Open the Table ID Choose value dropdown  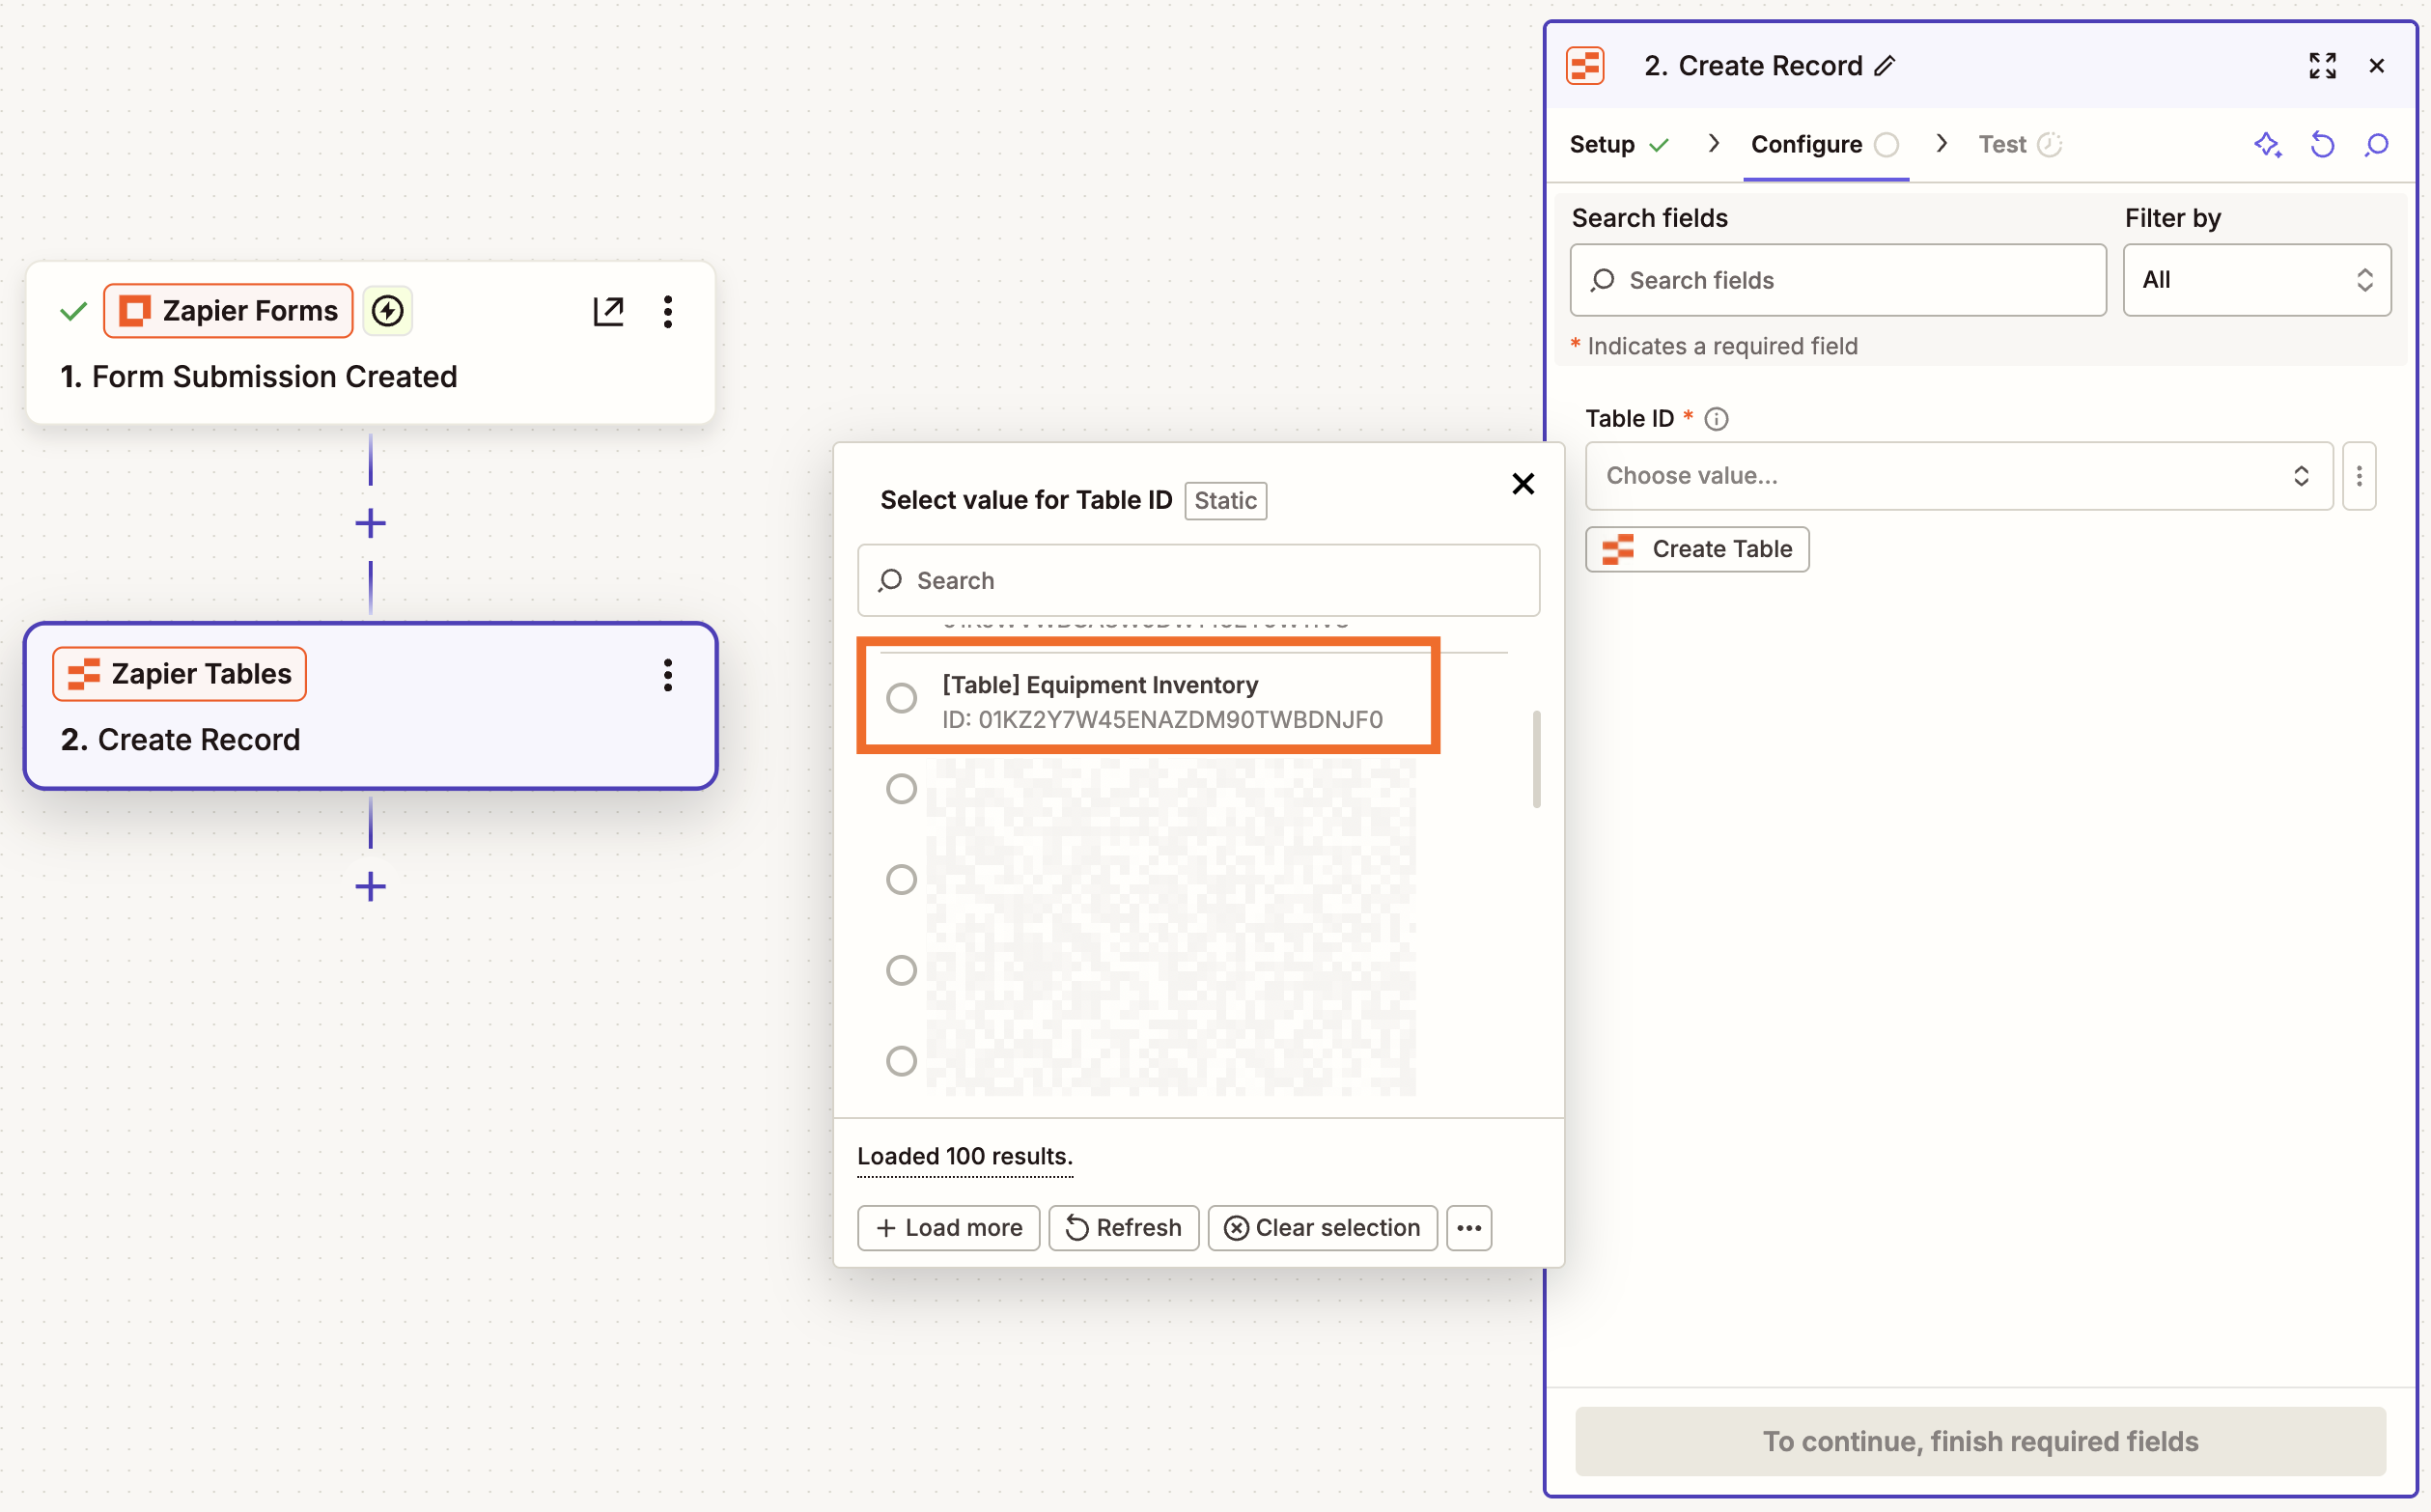point(1958,476)
